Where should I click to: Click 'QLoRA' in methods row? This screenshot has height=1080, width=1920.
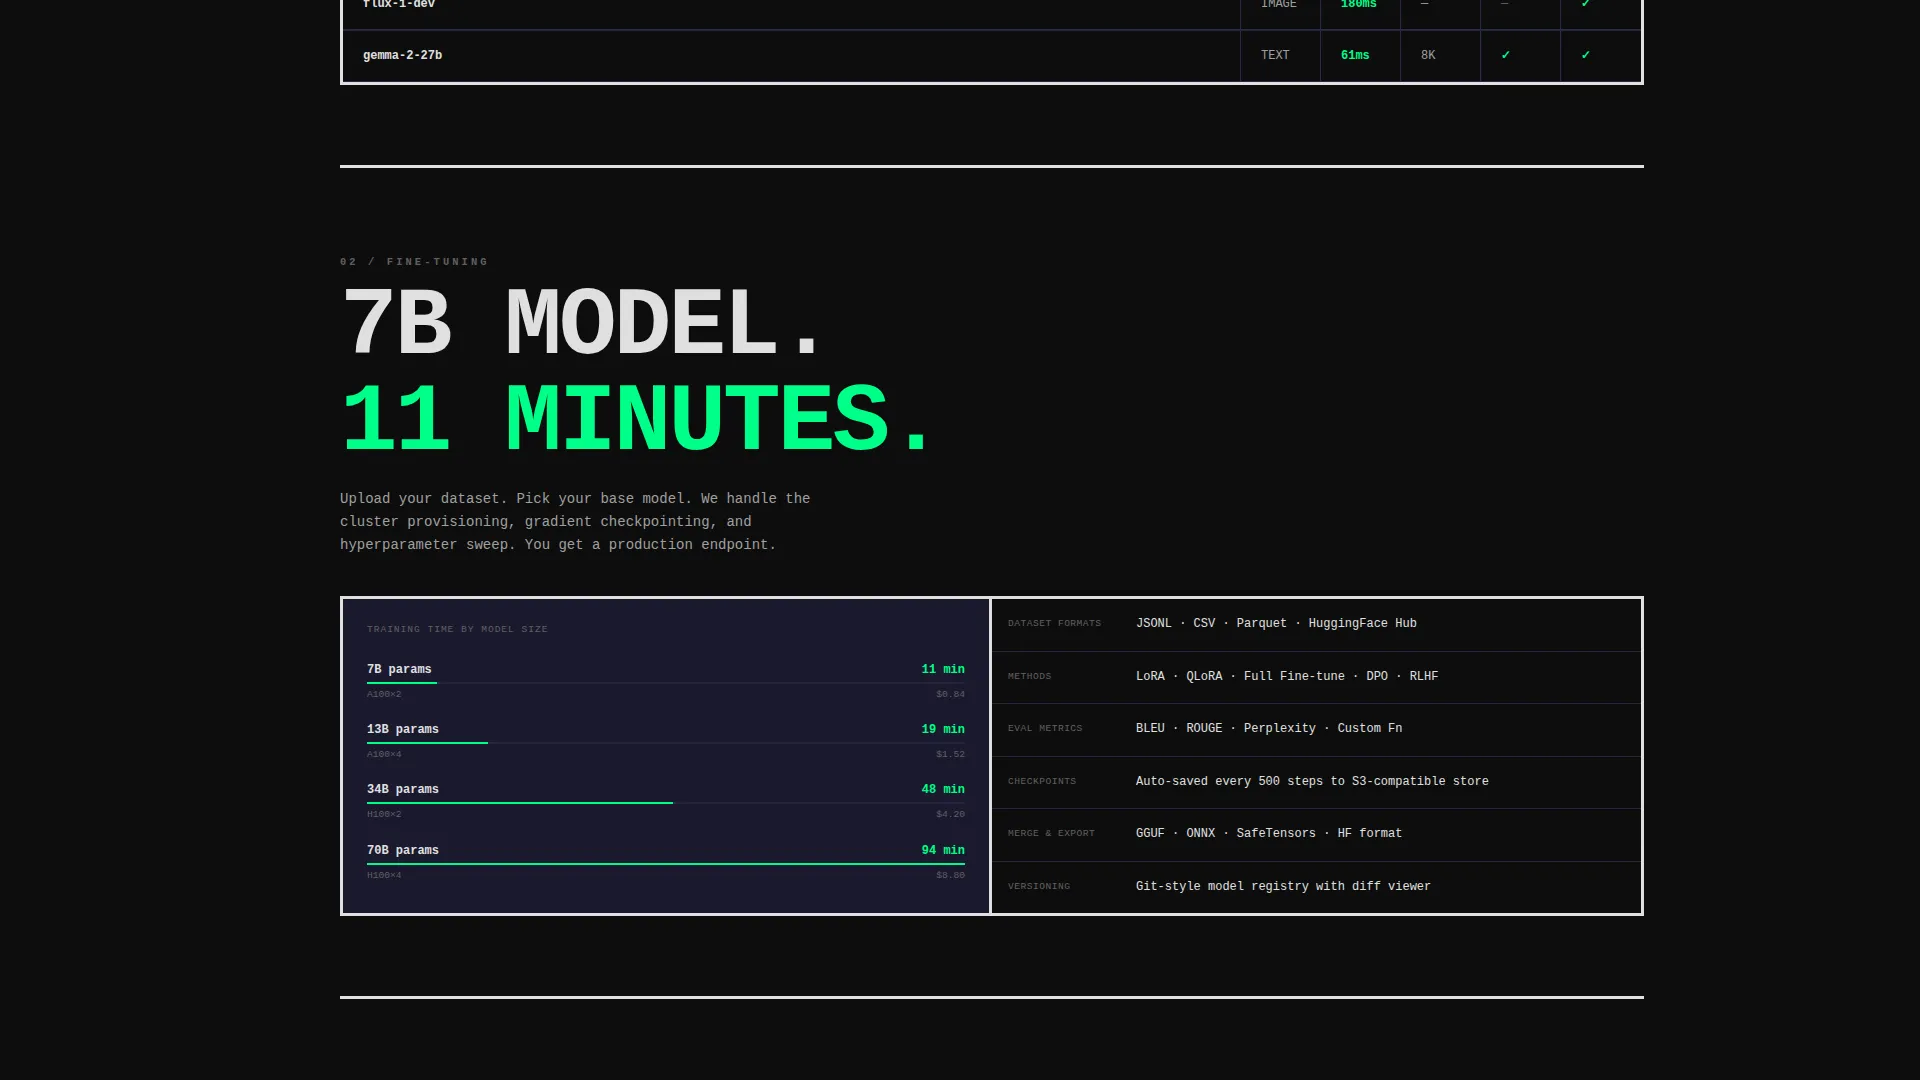[x=1204, y=676]
